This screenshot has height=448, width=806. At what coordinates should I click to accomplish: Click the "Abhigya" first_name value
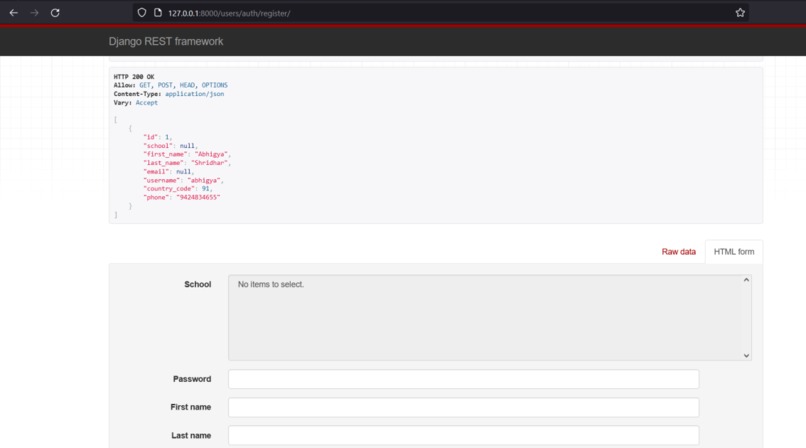(211, 154)
